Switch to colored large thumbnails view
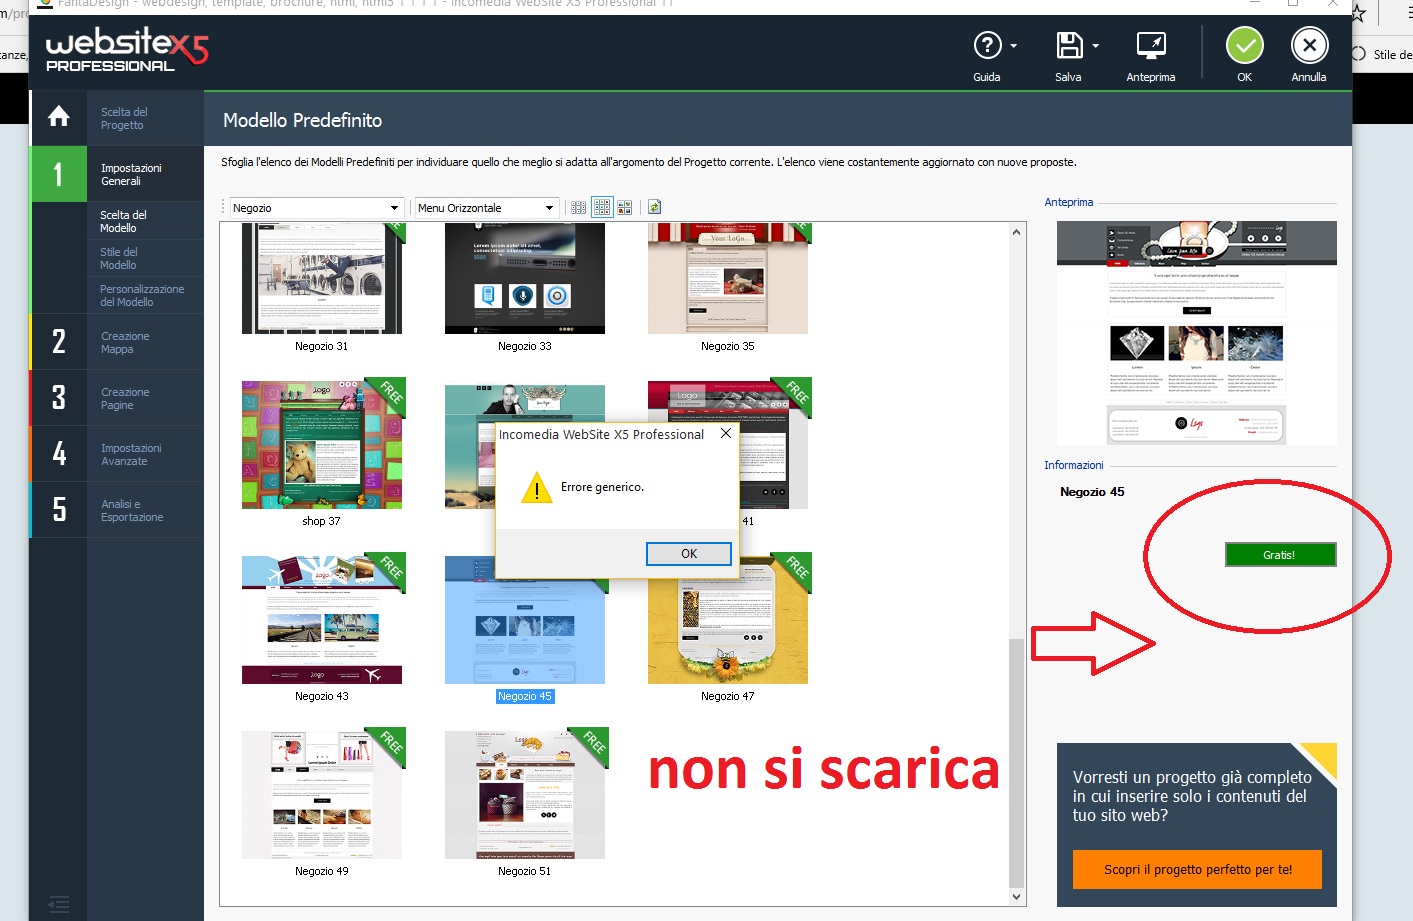The image size is (1413, 921). point(625,208)
